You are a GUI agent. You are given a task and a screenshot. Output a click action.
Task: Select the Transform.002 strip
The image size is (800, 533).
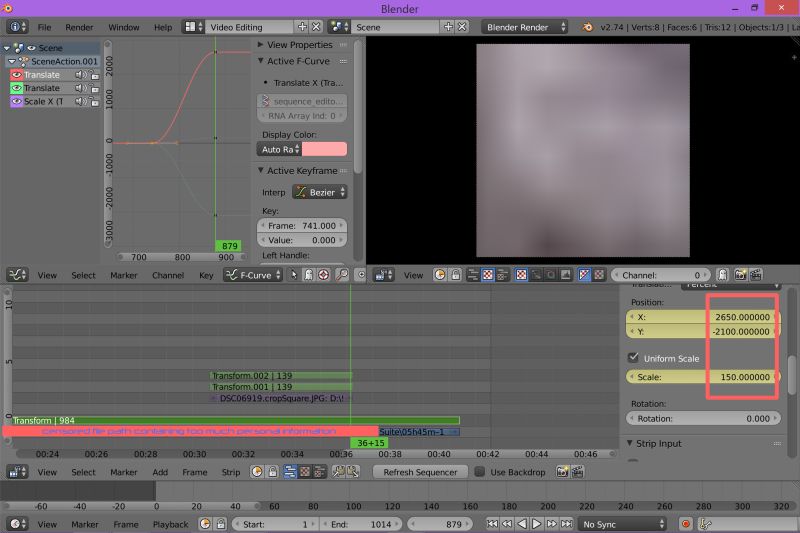click(x=281, y=376)
